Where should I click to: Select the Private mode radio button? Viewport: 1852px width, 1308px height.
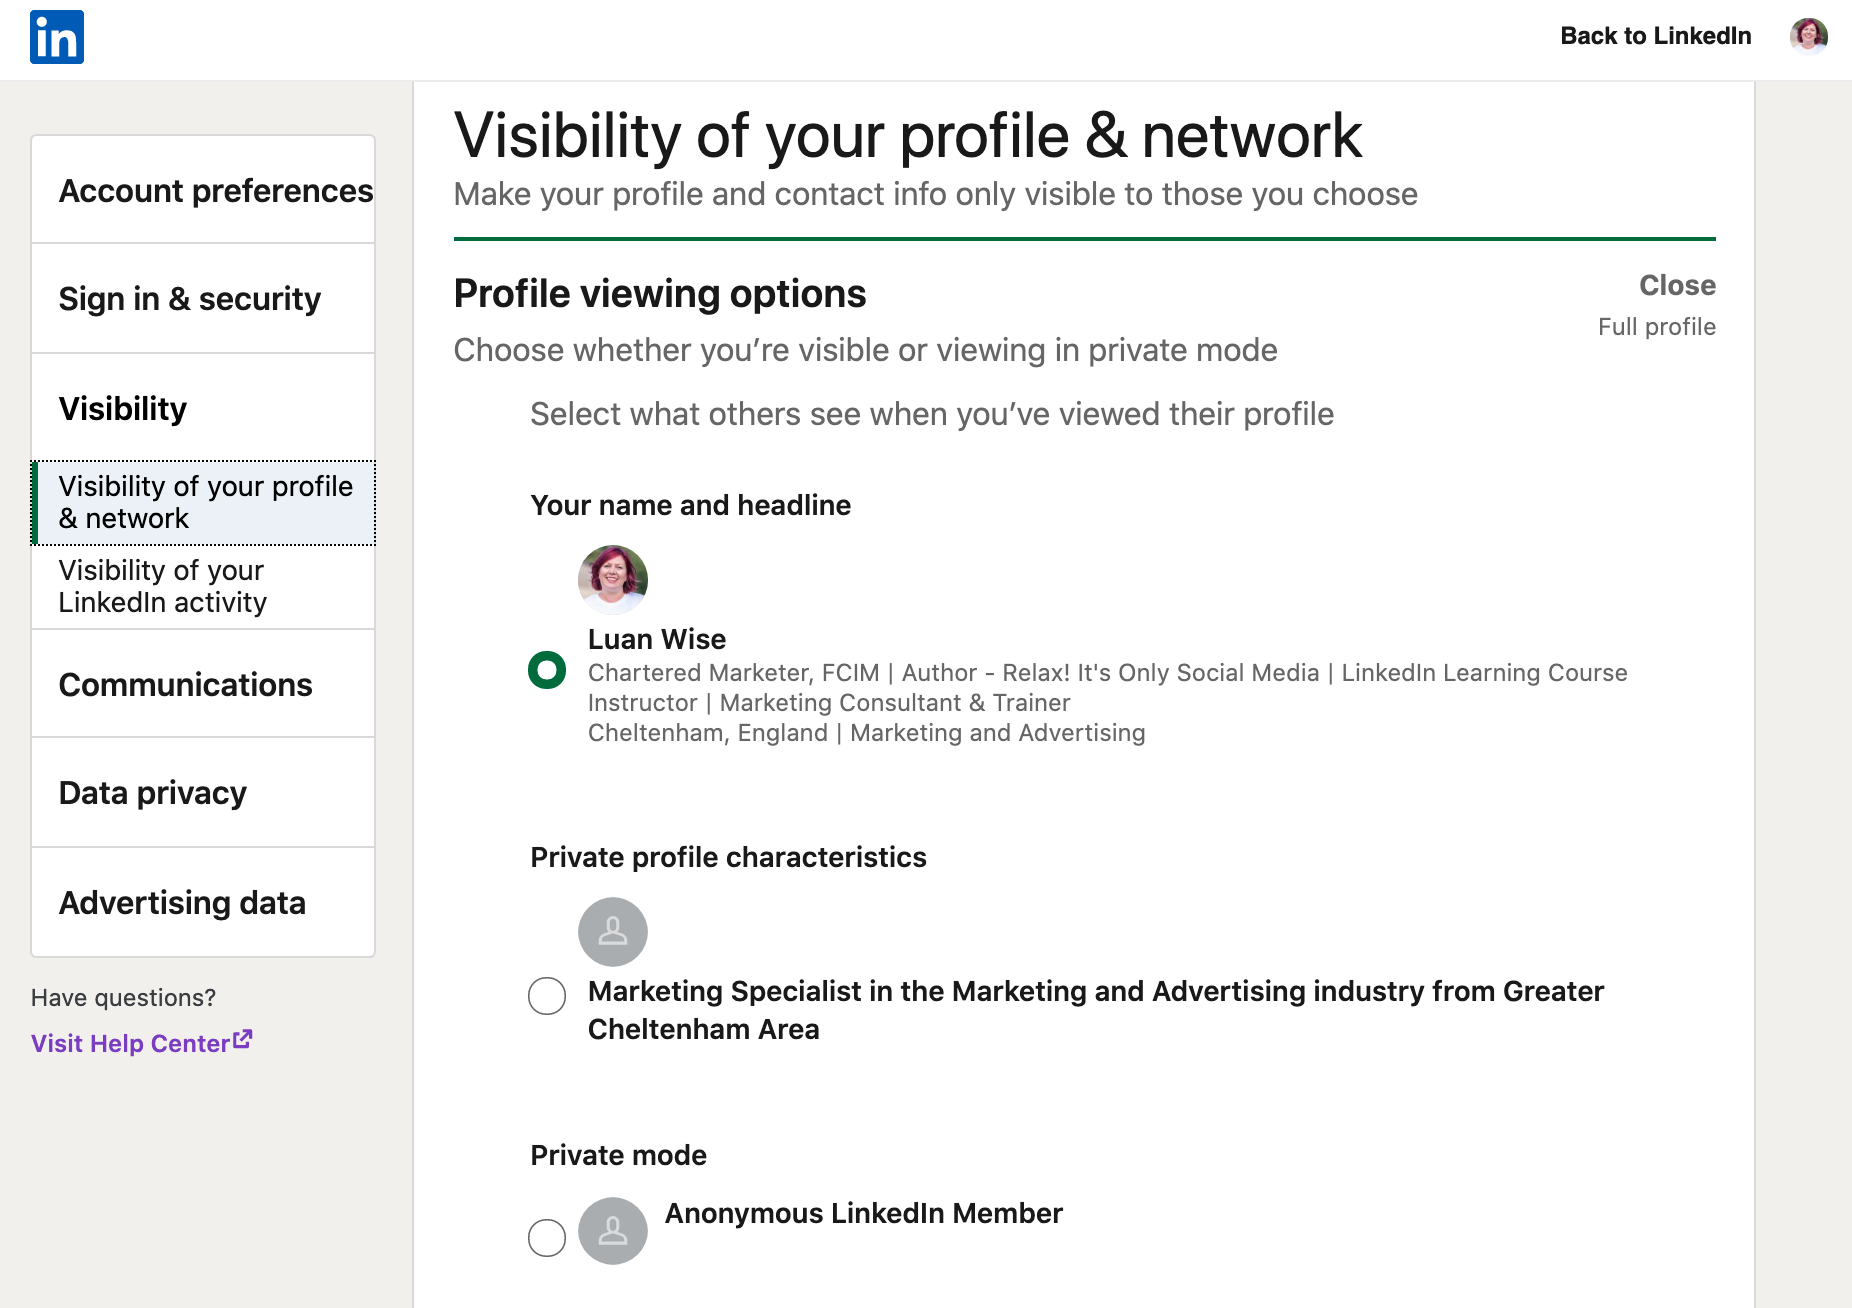(x=547, y=1238)
